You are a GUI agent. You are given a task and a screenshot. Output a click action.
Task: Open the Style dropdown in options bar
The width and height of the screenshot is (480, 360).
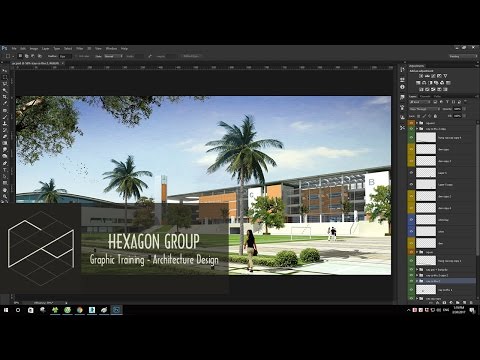[113, 56]
